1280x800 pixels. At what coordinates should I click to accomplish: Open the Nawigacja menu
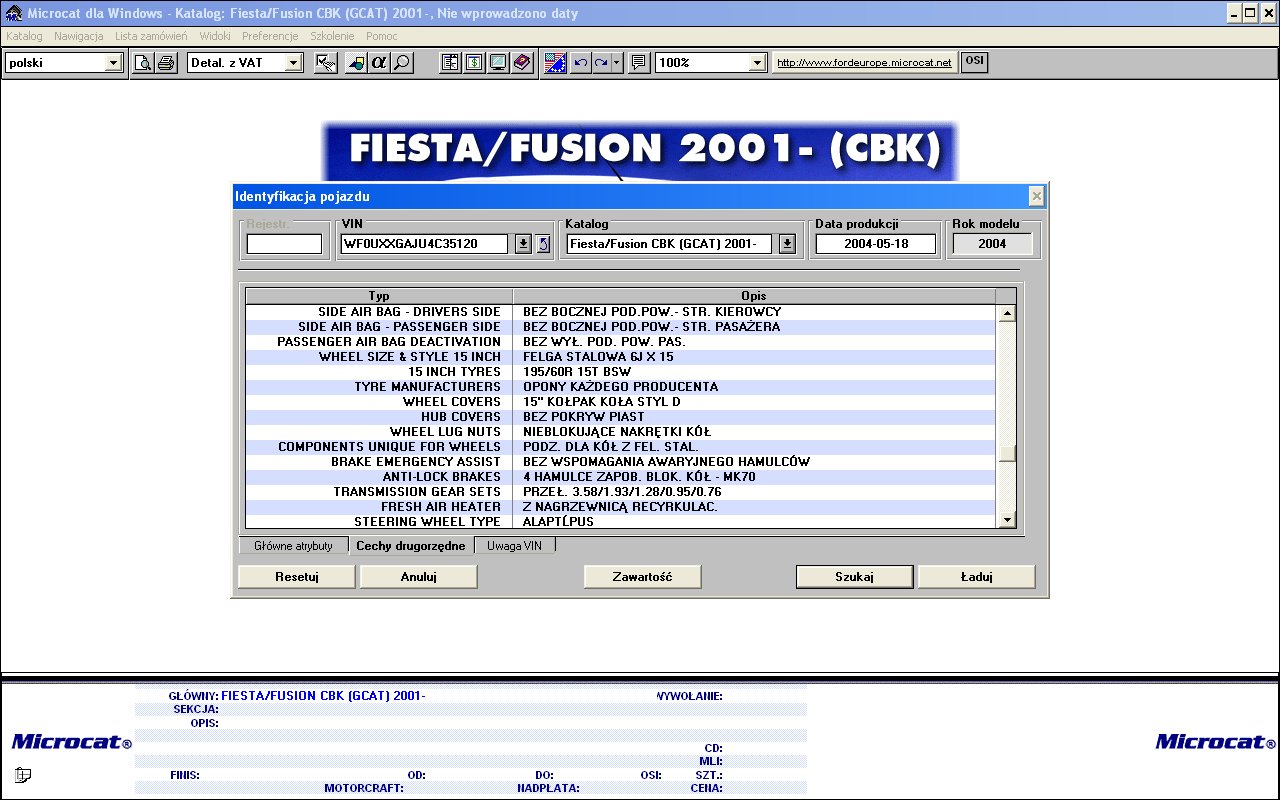(79, 36)
